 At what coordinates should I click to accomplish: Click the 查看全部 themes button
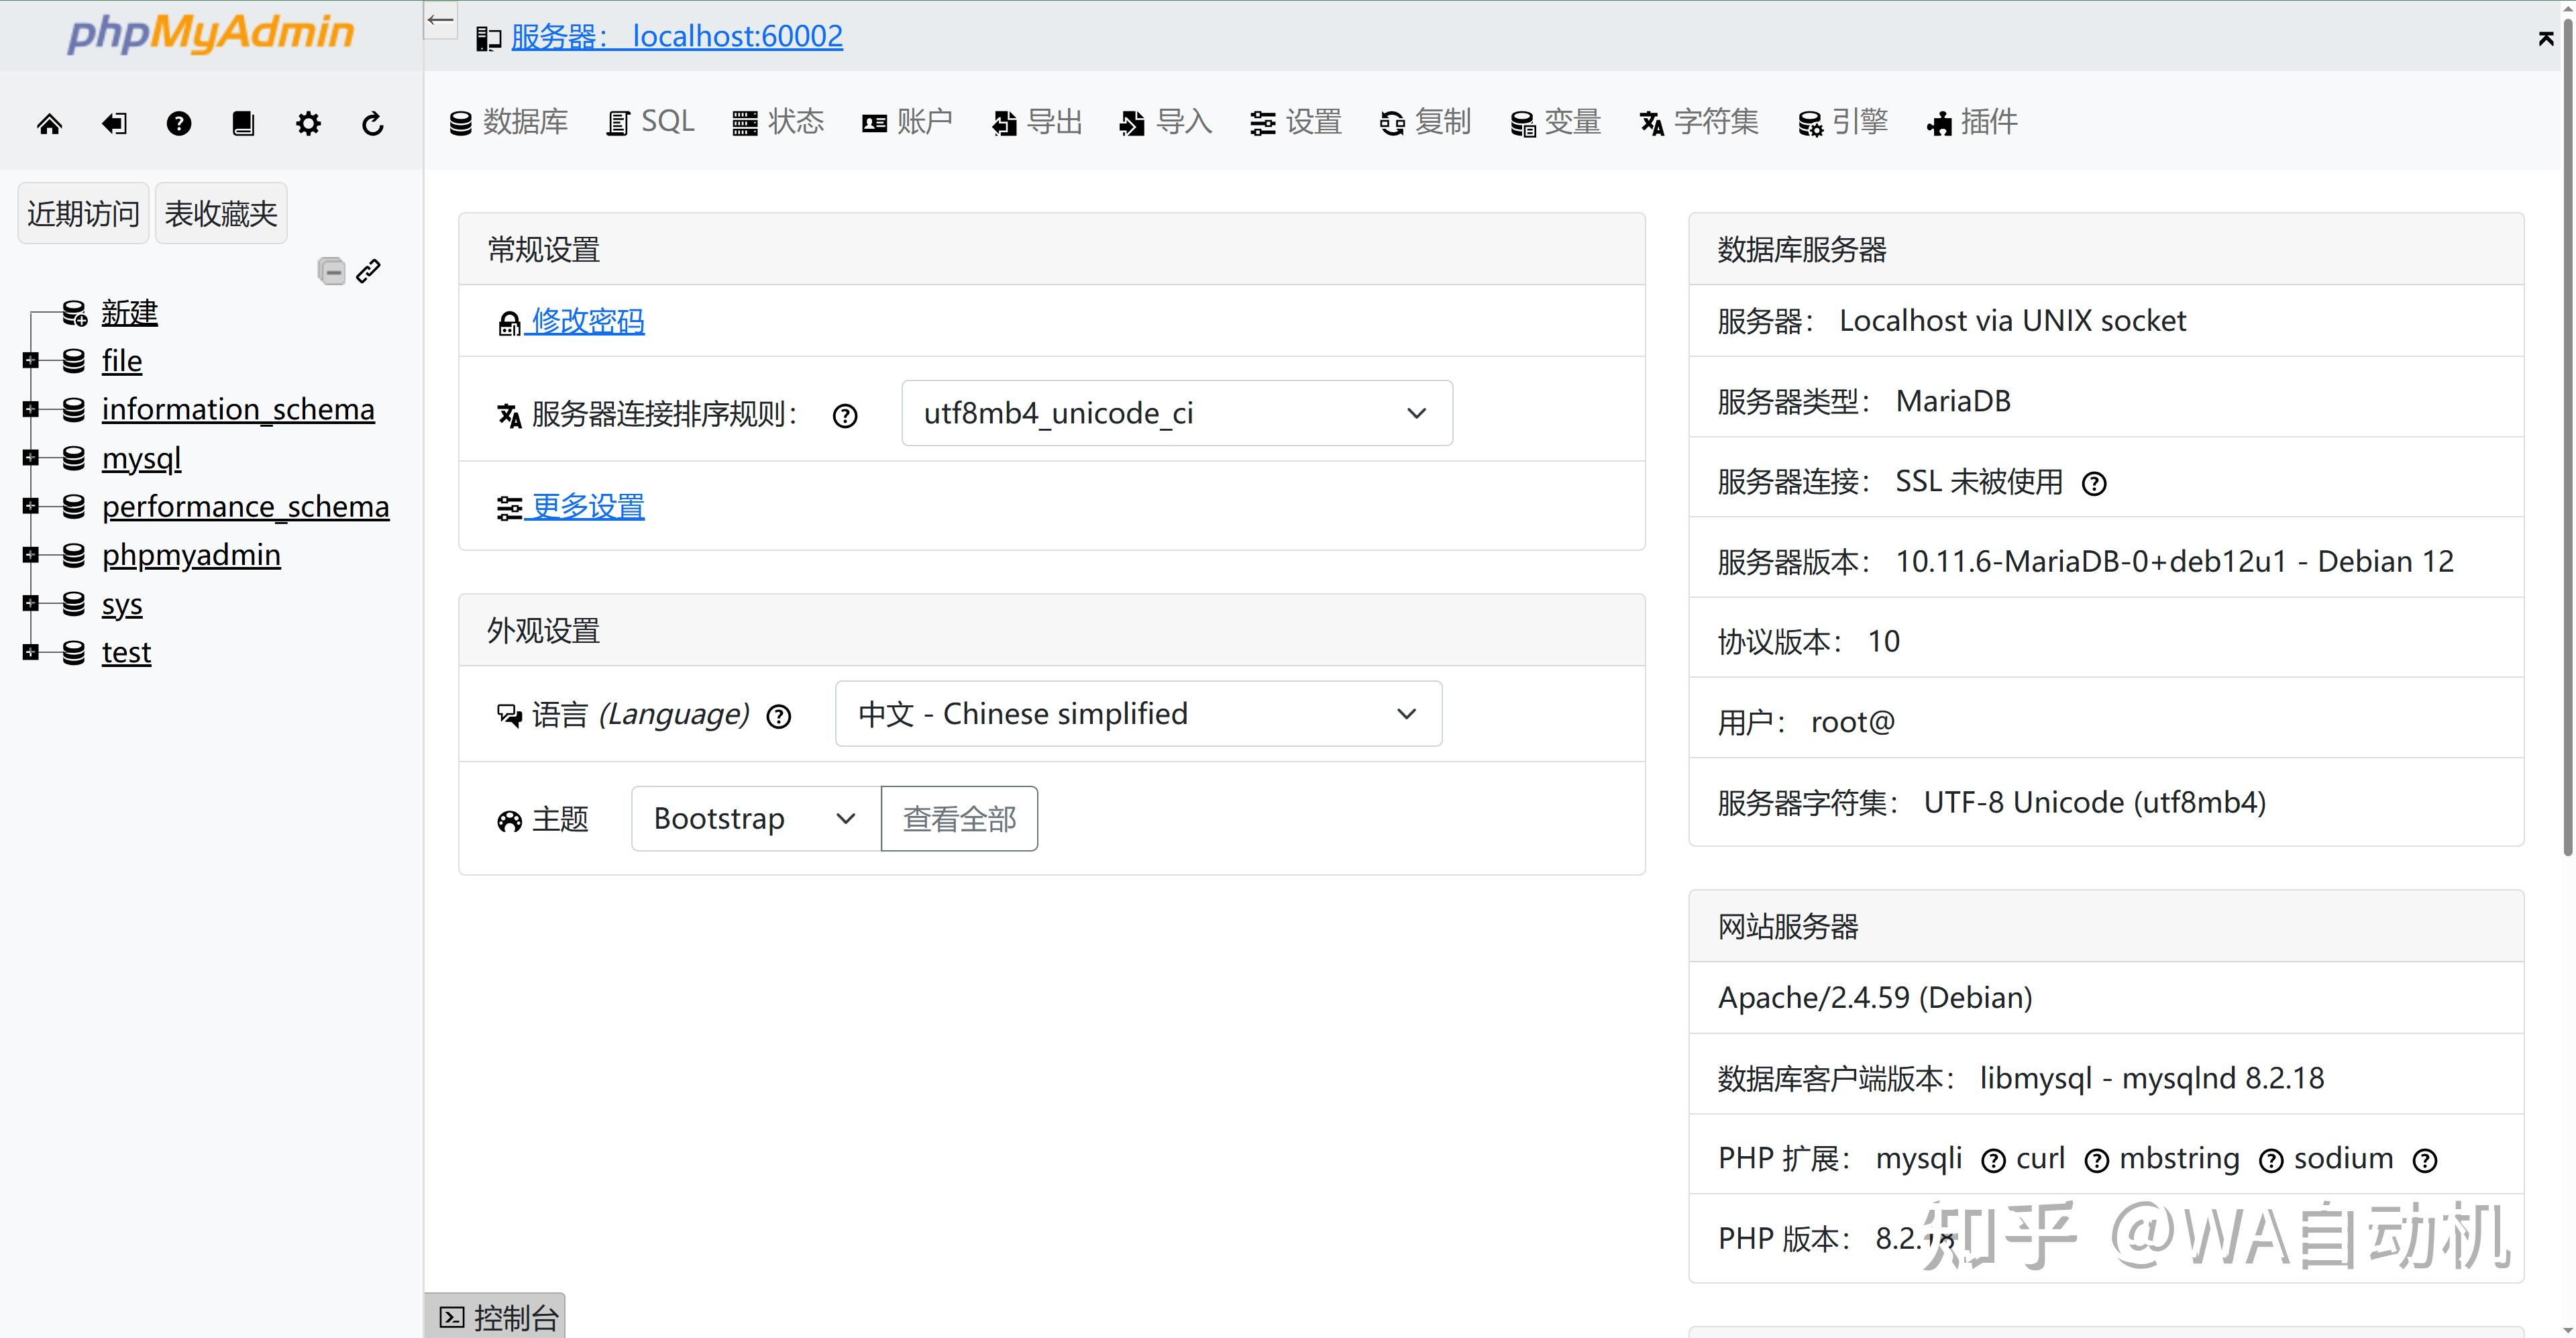pos(959,817)
